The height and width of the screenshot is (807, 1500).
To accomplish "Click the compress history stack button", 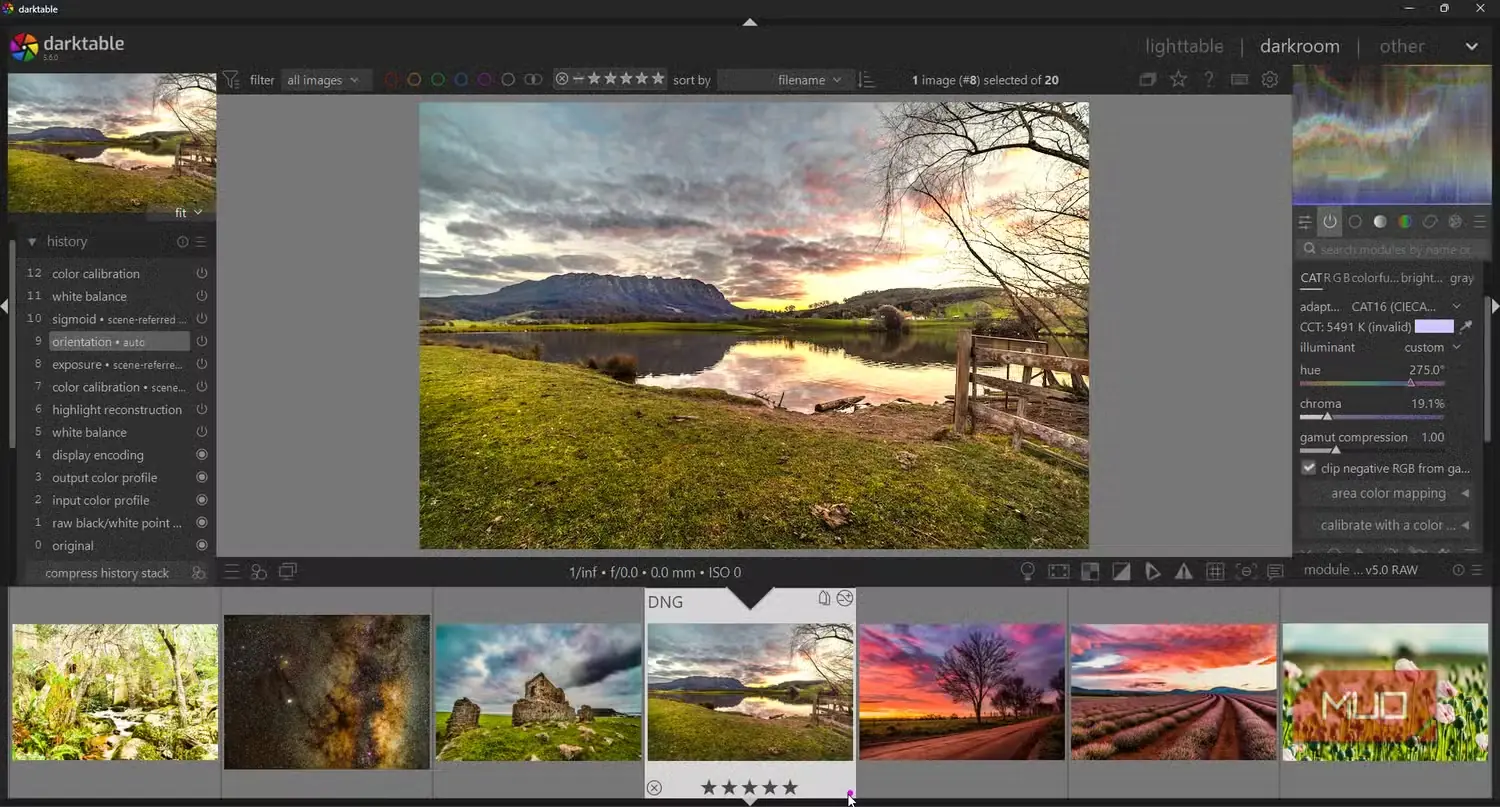I will pyautogui.click(x=107, y=573).
